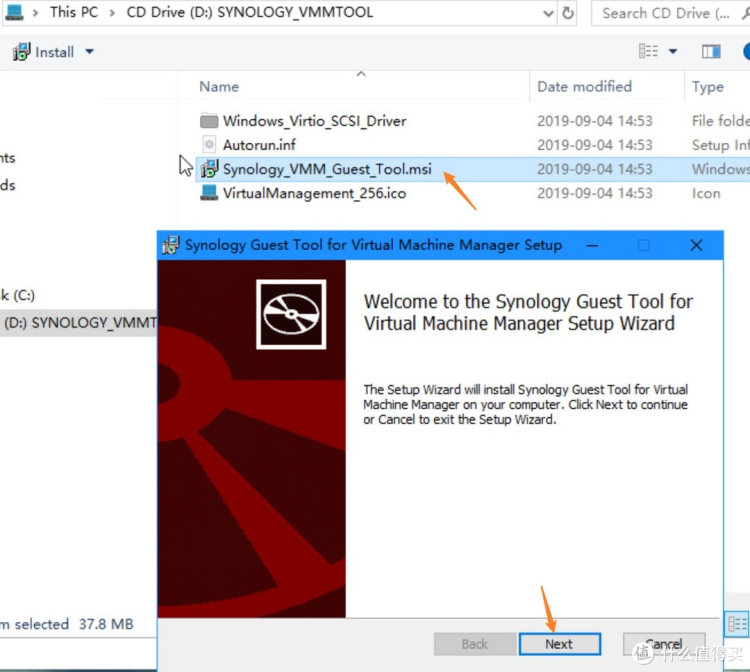The image size is (750, 672).
Task: Toggle the preview pane icon
Action: click(x=711, y=51)
